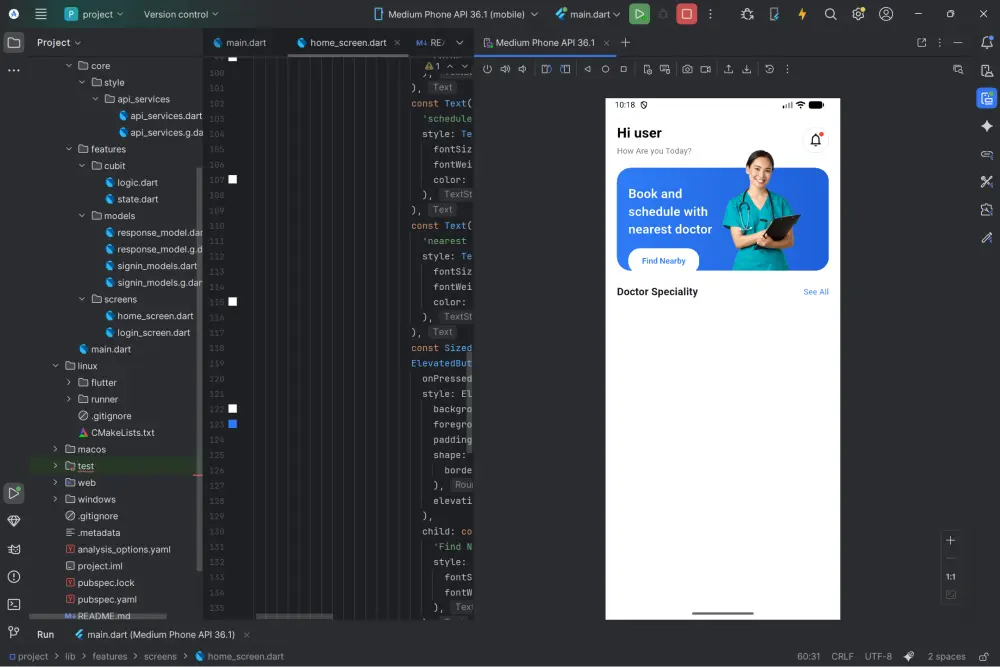Take a screenshot with the camera icon
Image resolution: width=1000 pixels, height=667 pixels.
coord(685,69)
